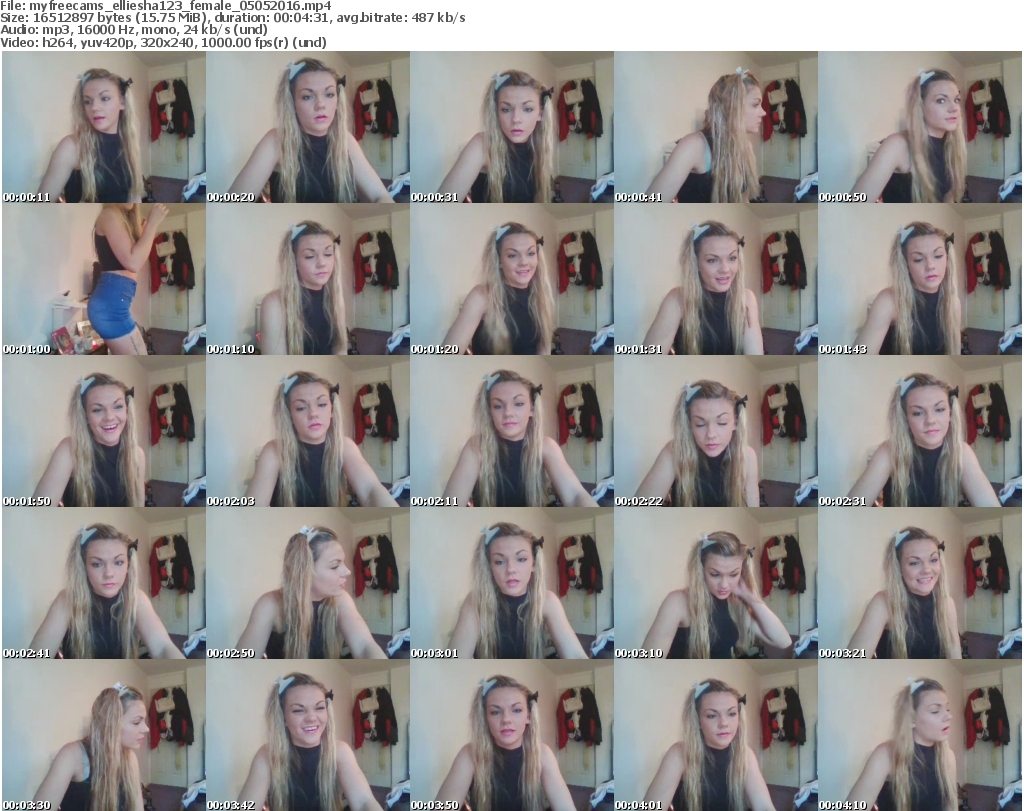Select the thumbnail frame at 00:00:20
Screen dimensions: 1024x811
308,127
